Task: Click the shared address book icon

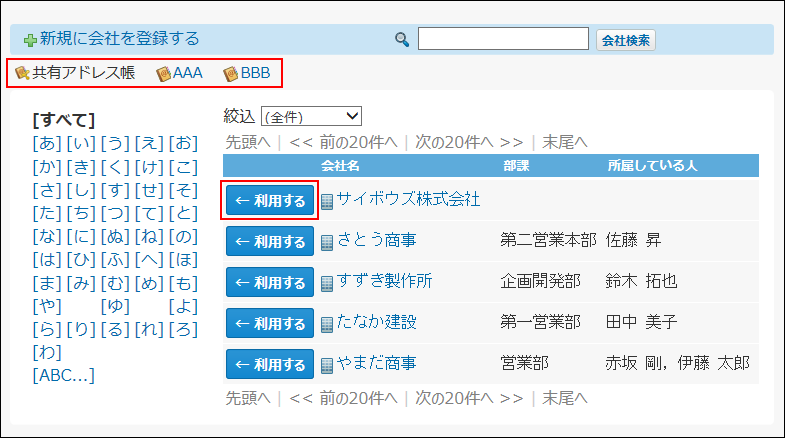Action: pos(23,74)
